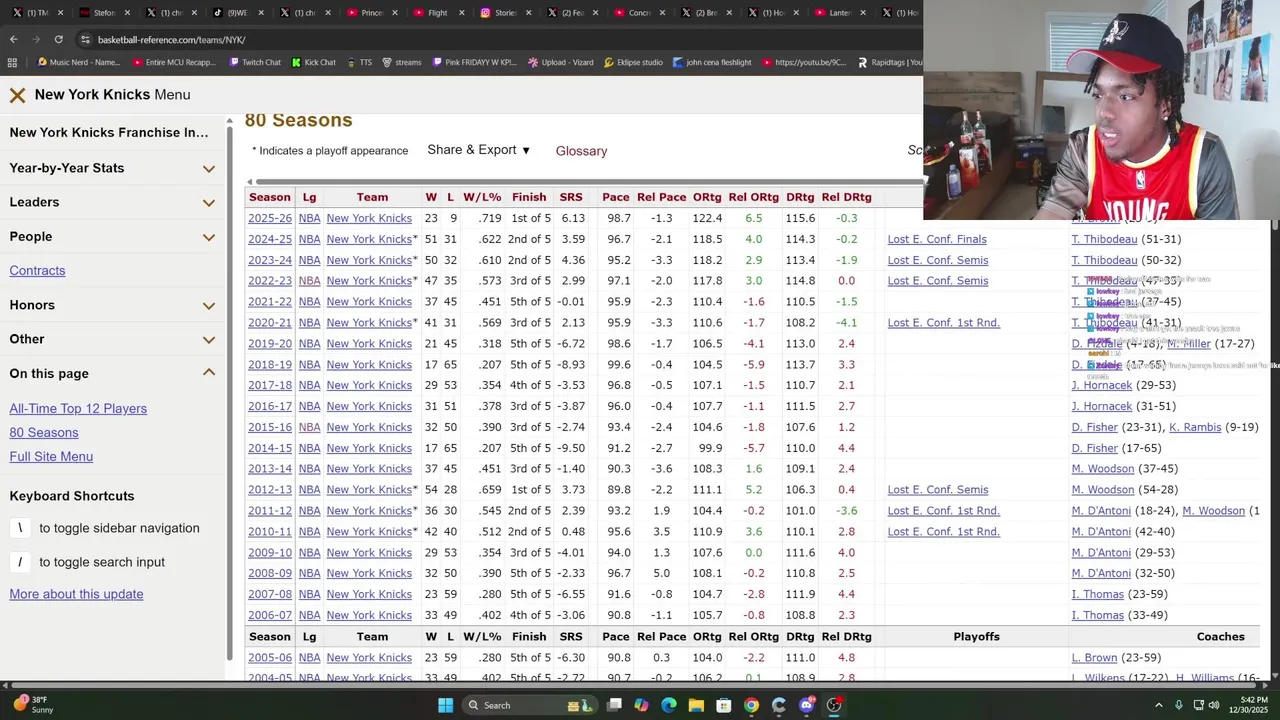The height and width of the screenshot is (720, 1280).
Task: Expand the Leaders sidebar section
Action: [112, 202]
